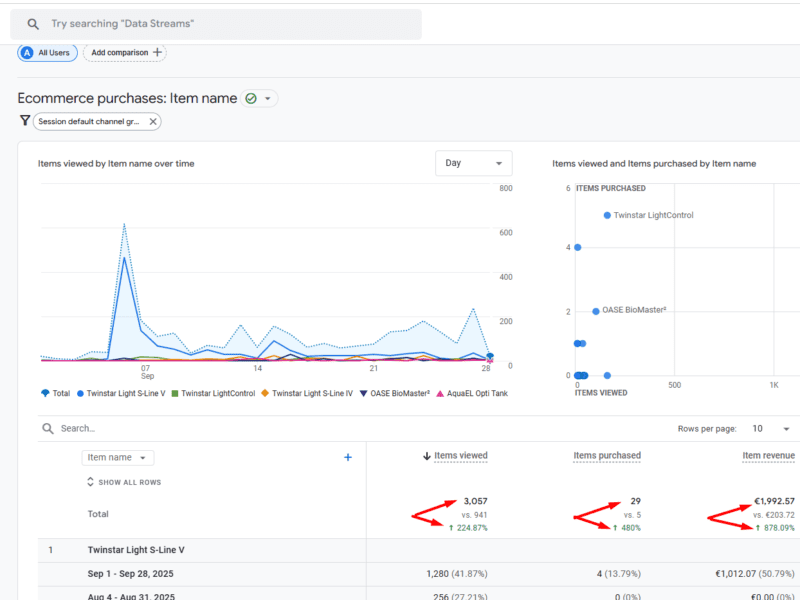Click the AquaEL Opti Tank legend marker
The height and width of the screenshot is (600, 800).
(441, 393)
